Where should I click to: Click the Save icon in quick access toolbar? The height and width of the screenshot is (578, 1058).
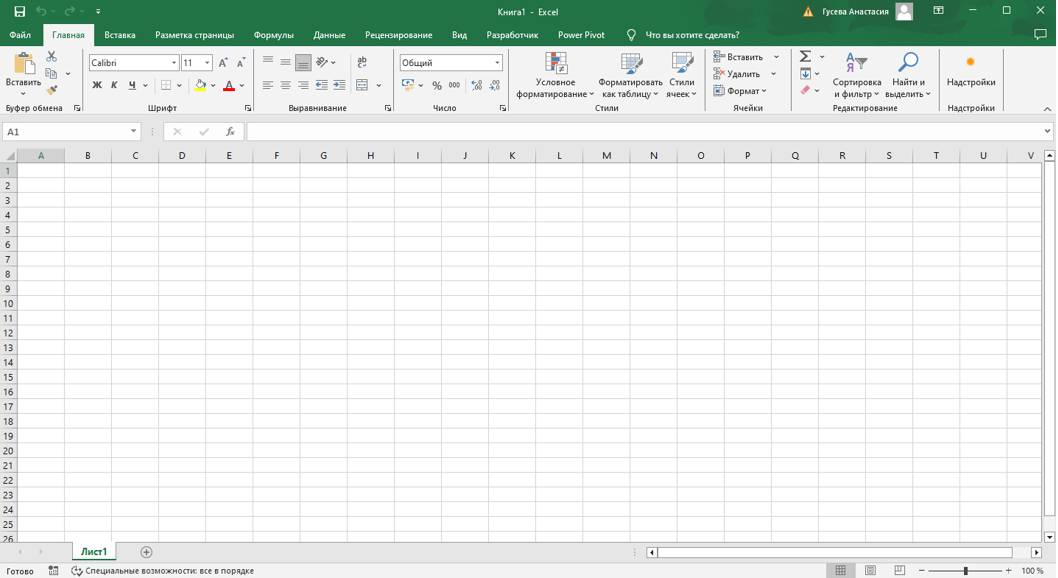tap(20, 11)
